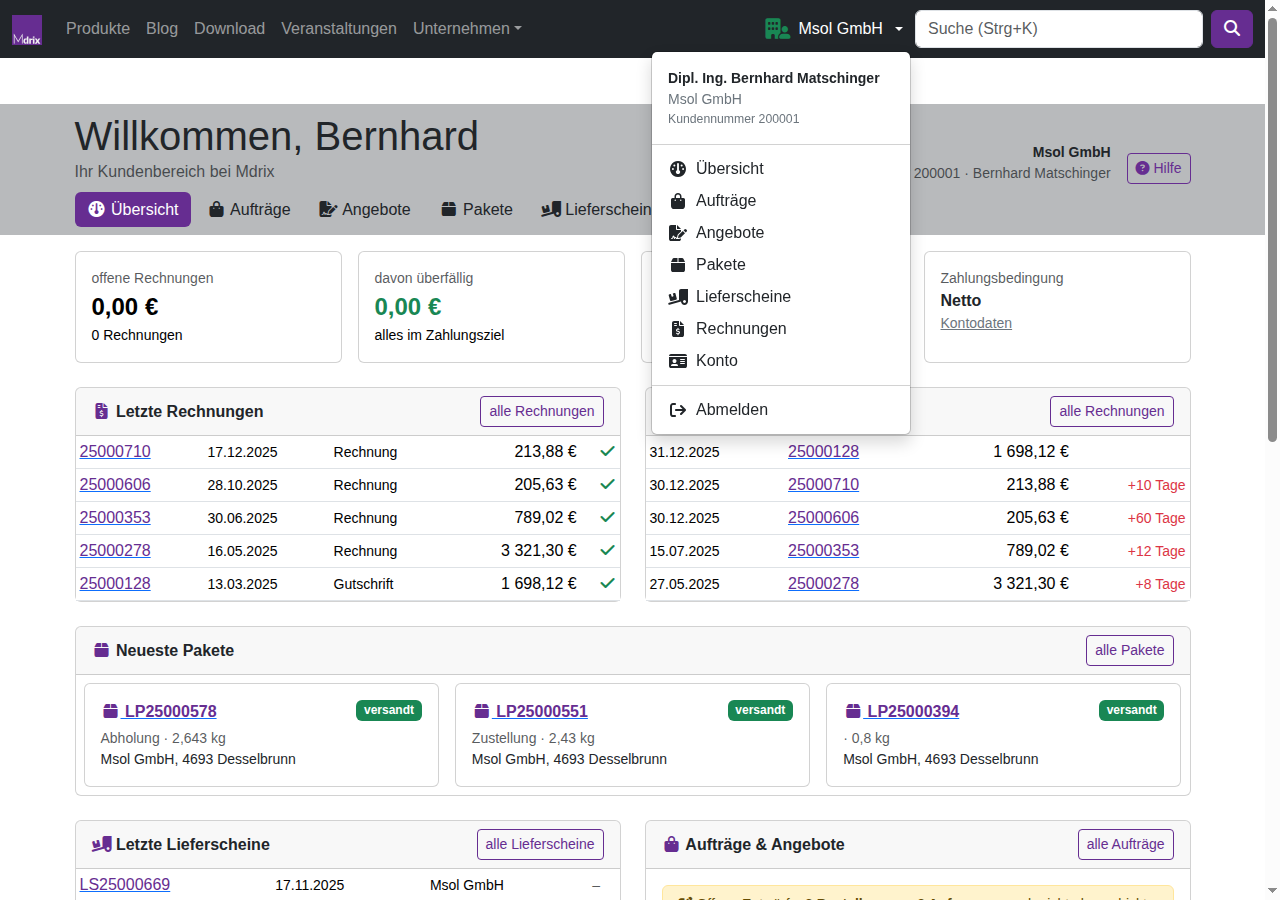Click the Übersicht gauge icon in dropdown menu
Viewport: 1280px width, 900px height.
click(x=678, y=169)
